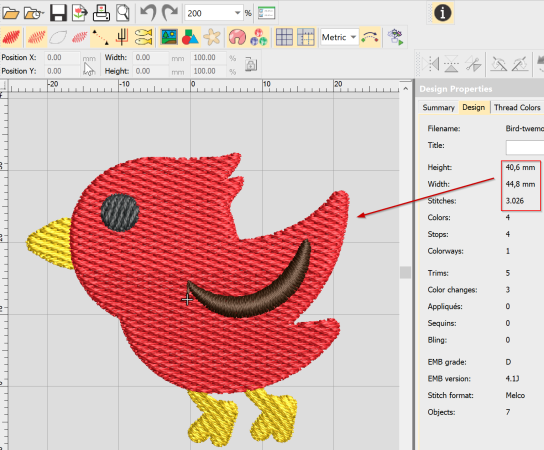Screen dimensions: 544x450
Task: Toggle the show needle points leaf icon
Action: pos(79,37)
